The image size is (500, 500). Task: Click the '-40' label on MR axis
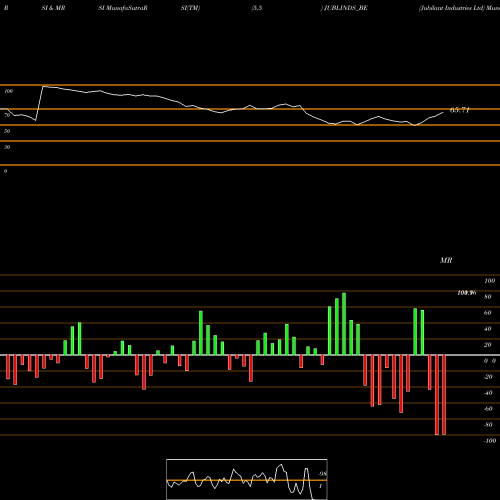[x=488, y=393]
